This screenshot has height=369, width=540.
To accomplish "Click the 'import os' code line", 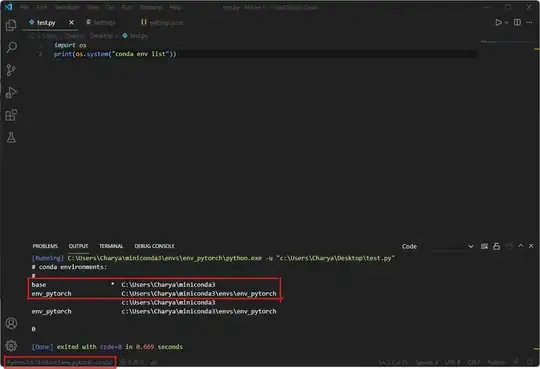I will (x=70, y=45).
